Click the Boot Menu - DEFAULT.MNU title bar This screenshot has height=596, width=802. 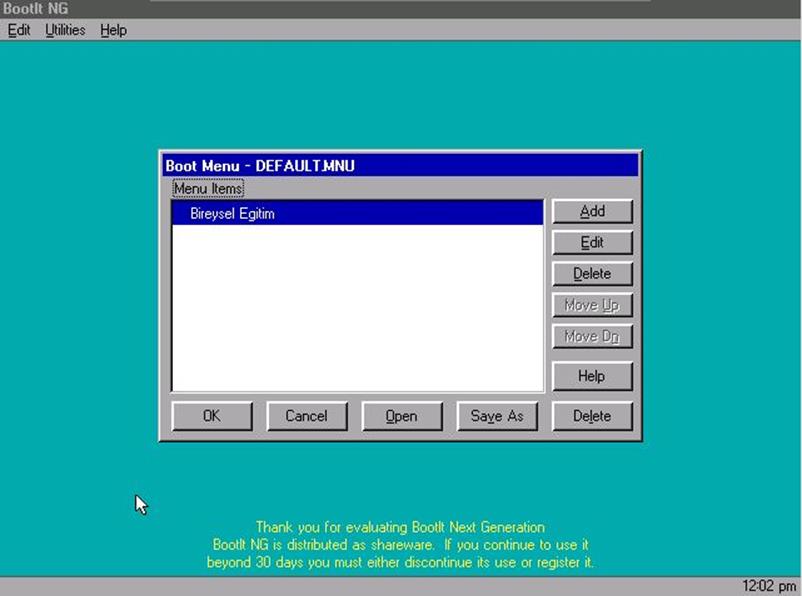point(400,165)
